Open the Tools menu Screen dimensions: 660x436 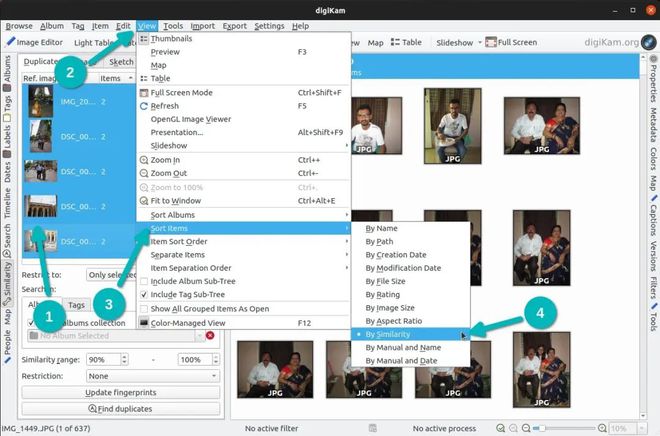[173, 26]
